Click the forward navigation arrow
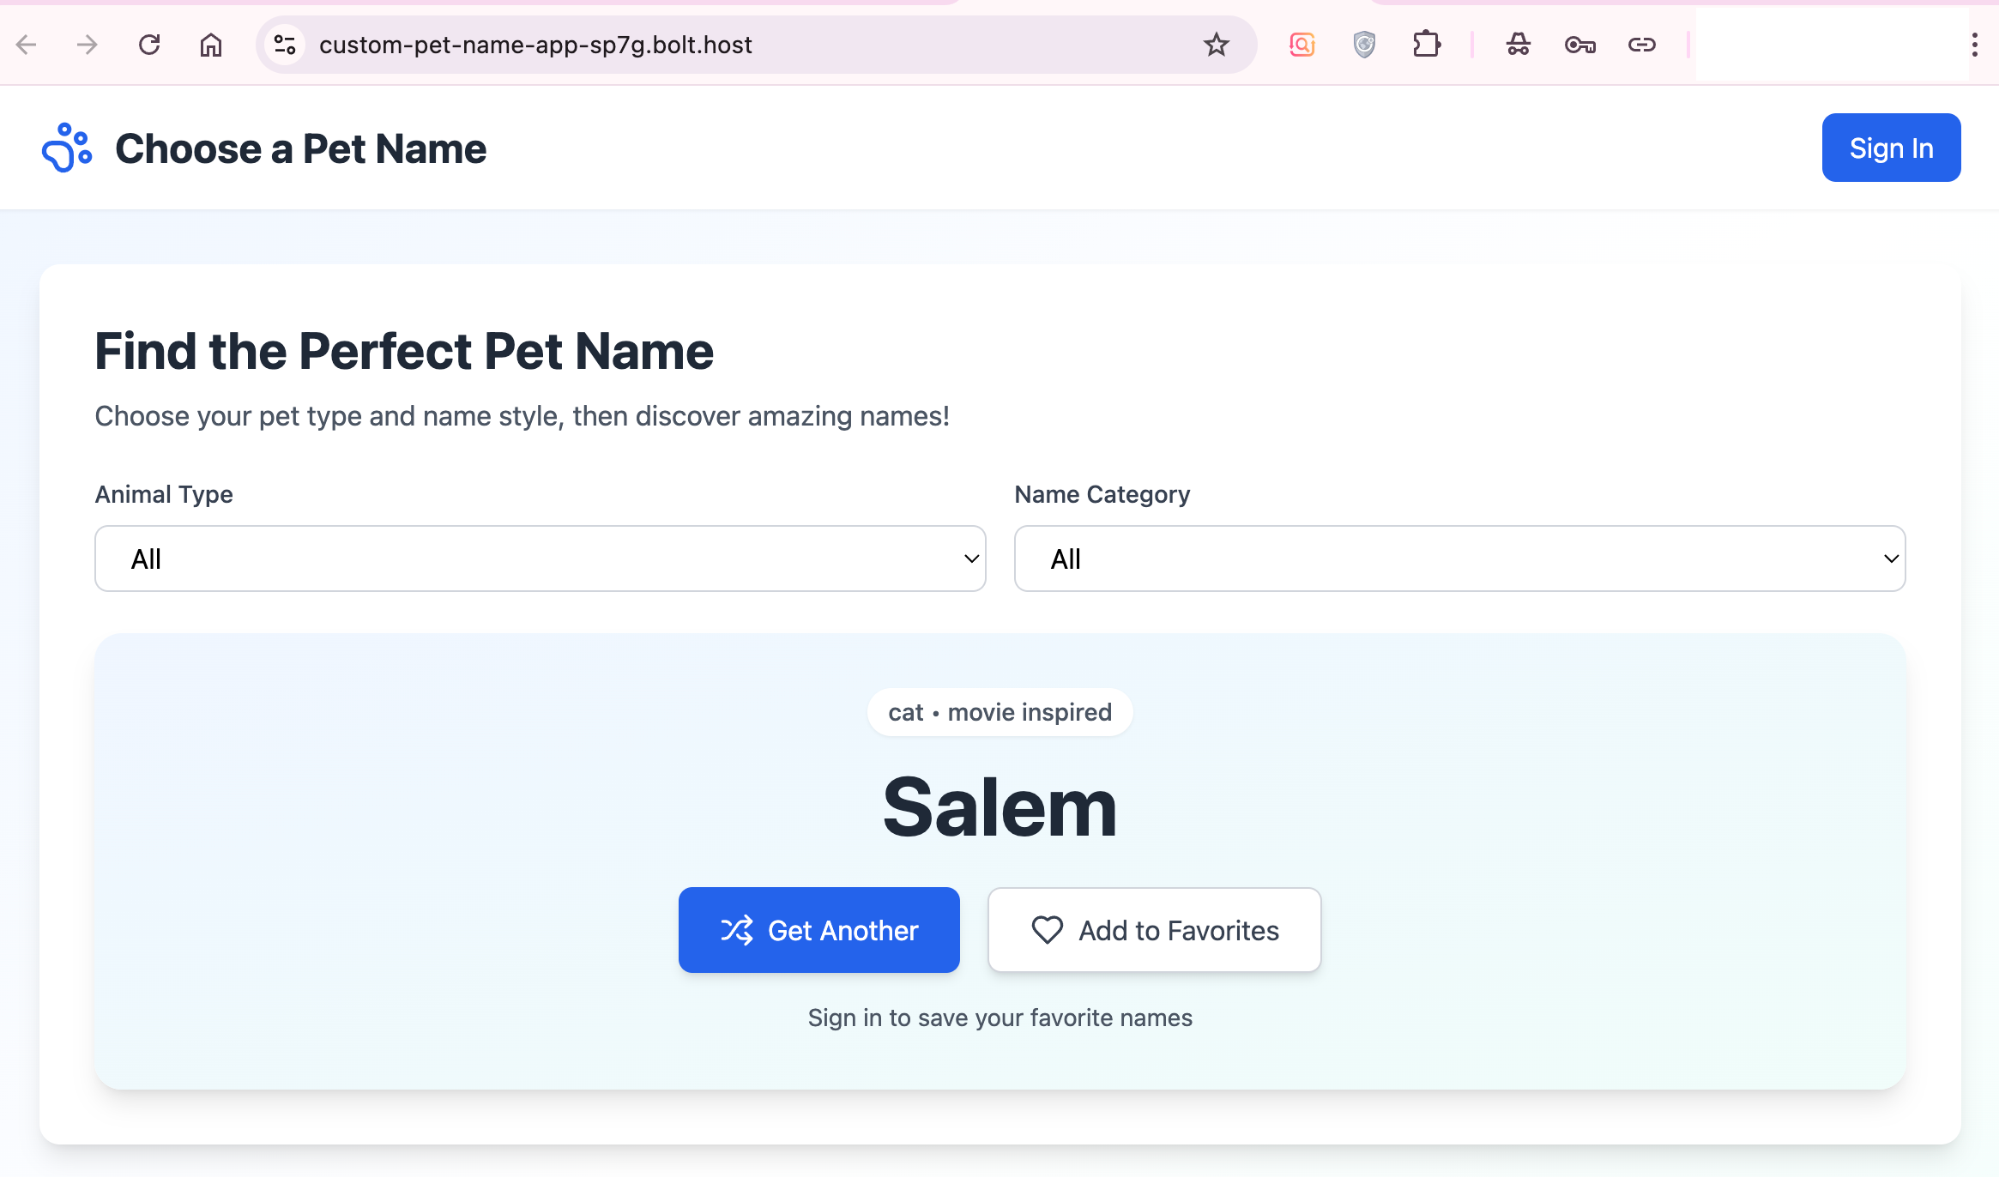Viewport: 1999px width, 1178px height. [87, 45]
